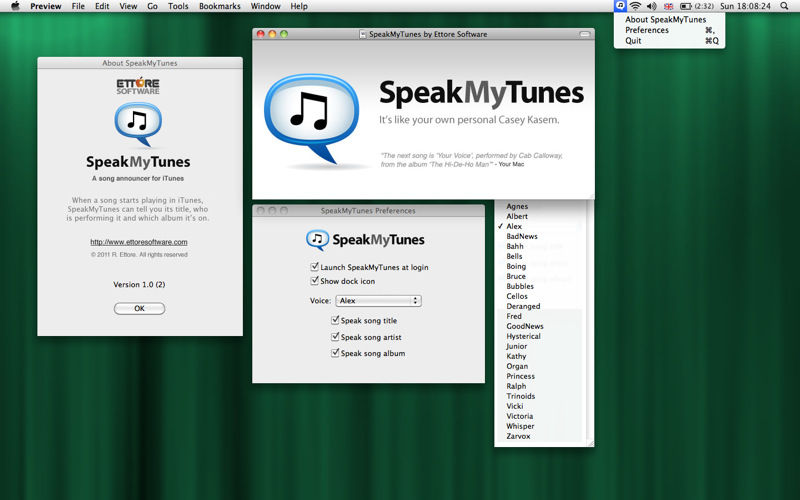
Task: Choose Preferences from status menu
Action: pyautogui.click(x=669, y=30)
